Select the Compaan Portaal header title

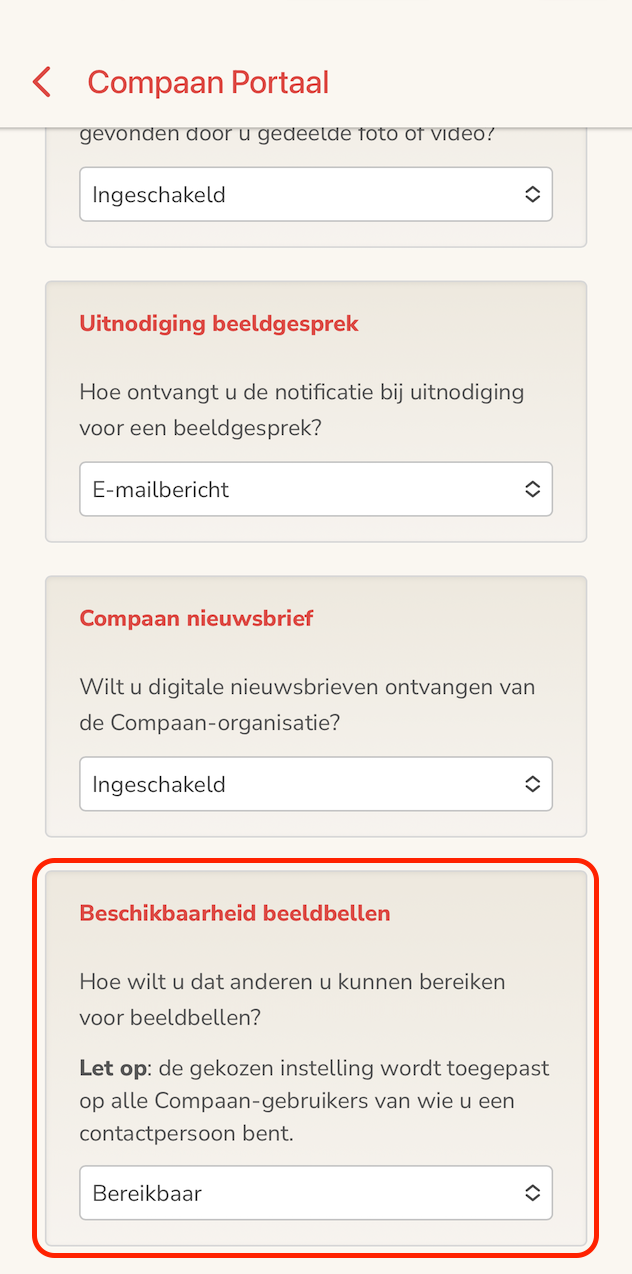pos(207,81)
